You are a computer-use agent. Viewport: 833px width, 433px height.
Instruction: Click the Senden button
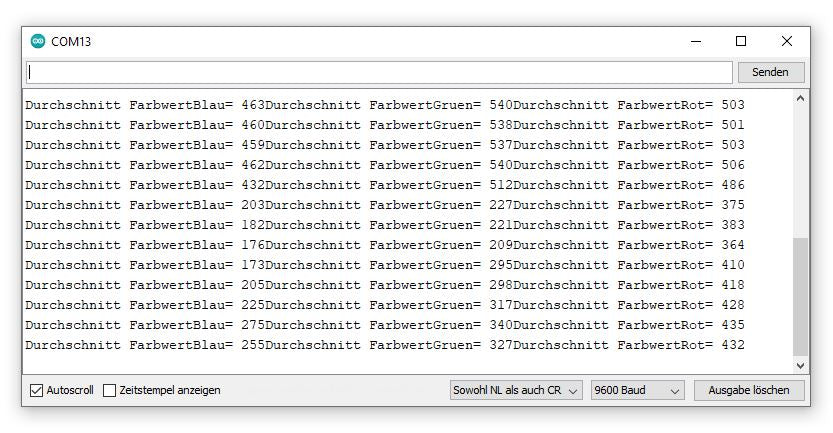[770, 72]
